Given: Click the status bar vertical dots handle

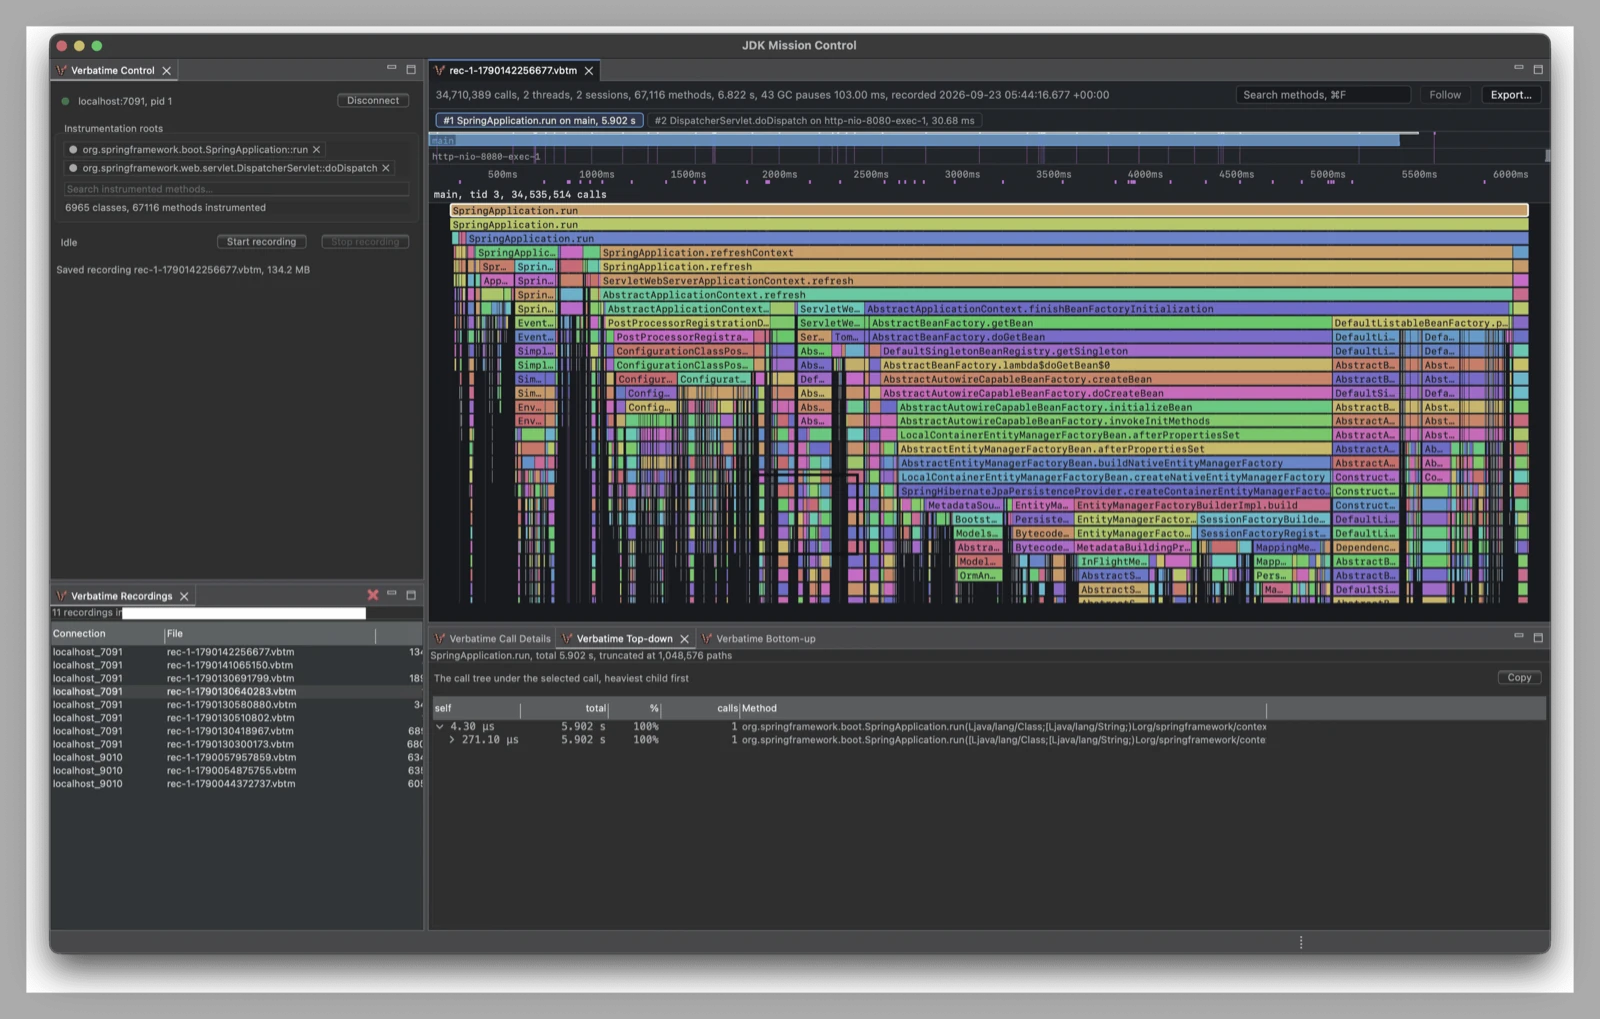Looking at the screenshot, I should 1301,943.
